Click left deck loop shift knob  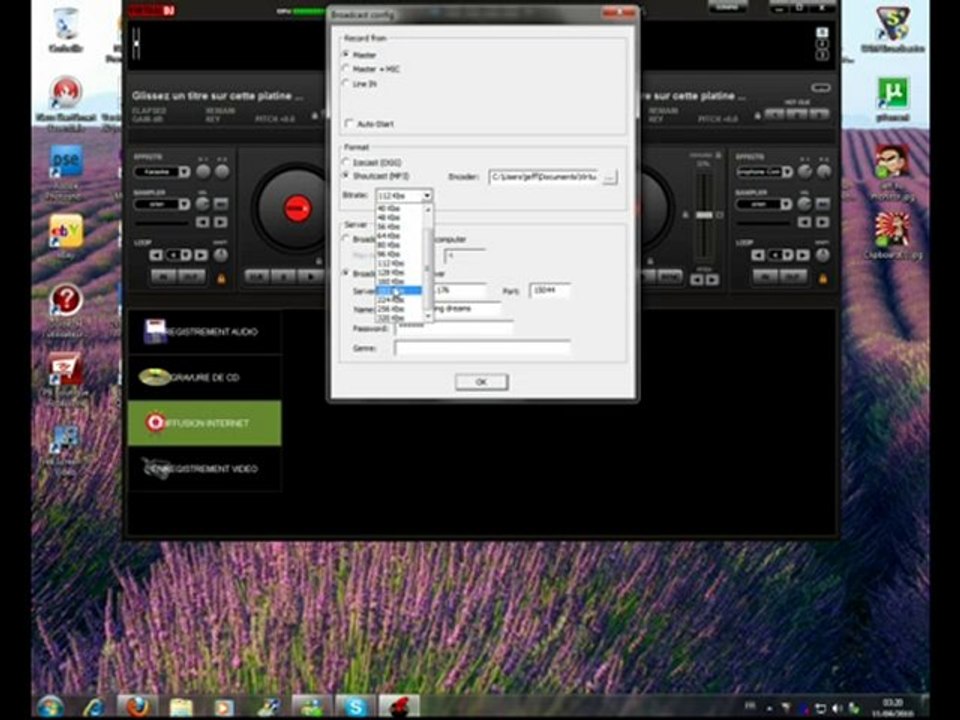(221, 255)
